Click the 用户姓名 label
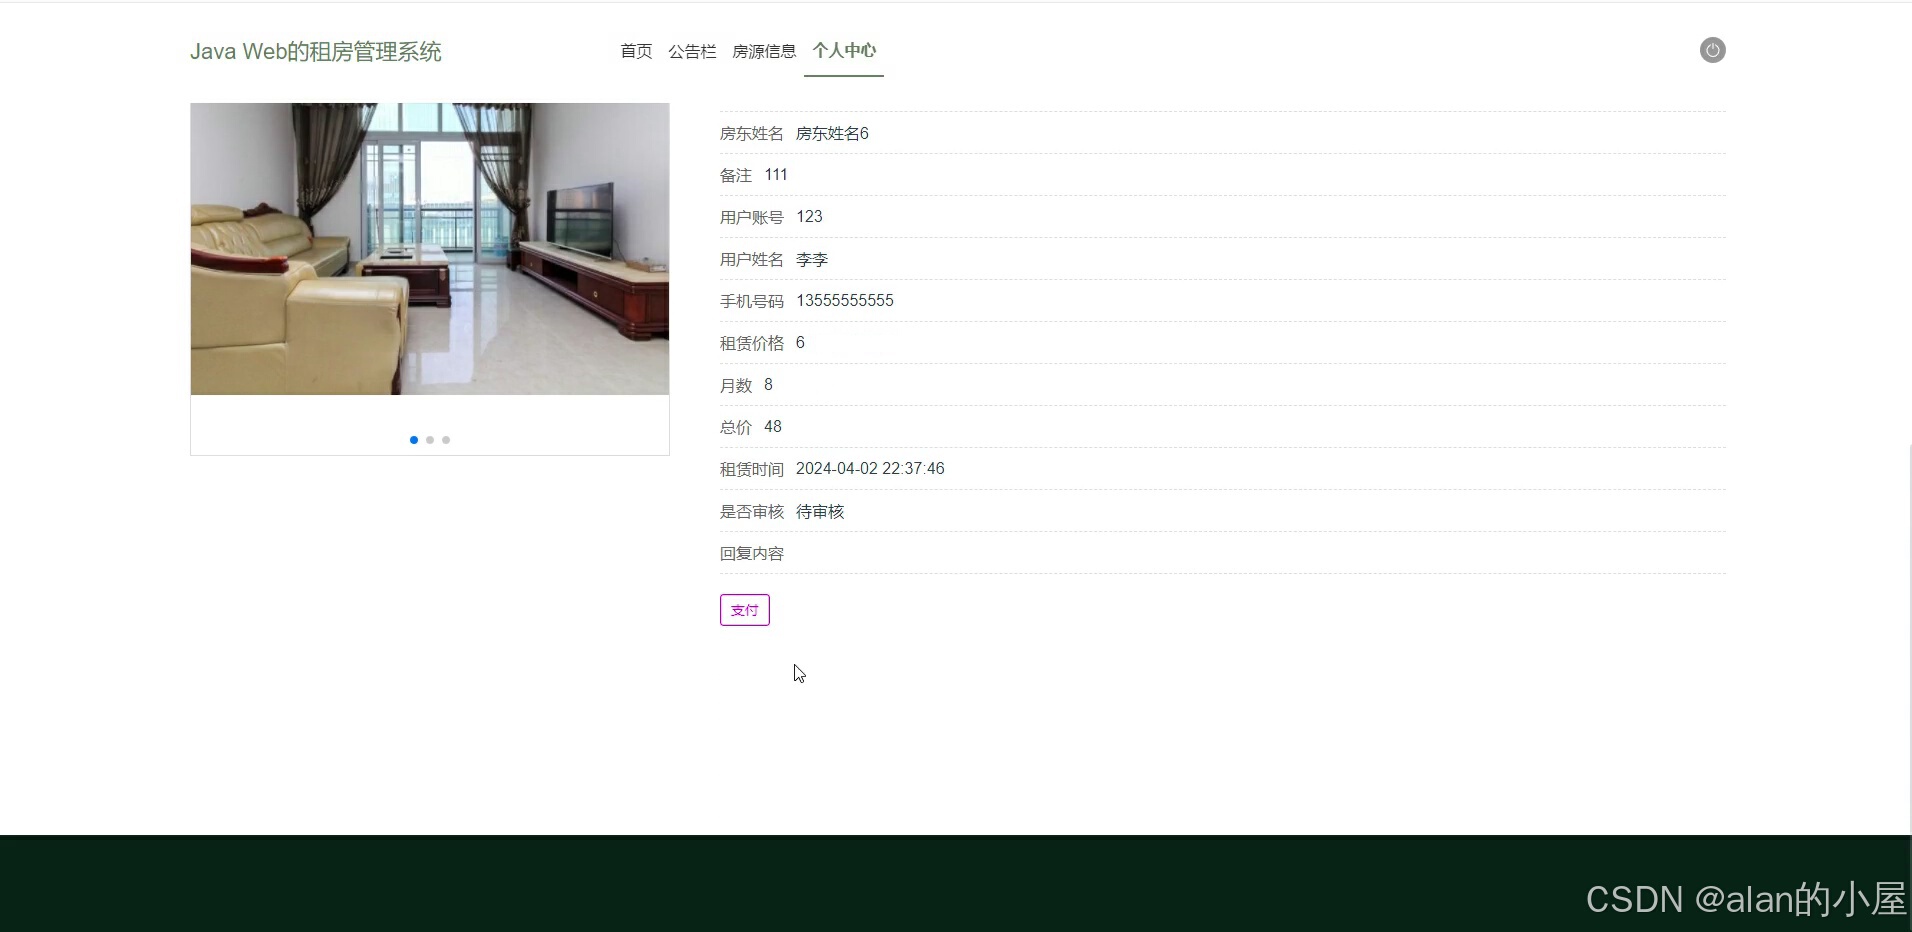The height and width of the screenshot is (932, 1912). (752, 259)
